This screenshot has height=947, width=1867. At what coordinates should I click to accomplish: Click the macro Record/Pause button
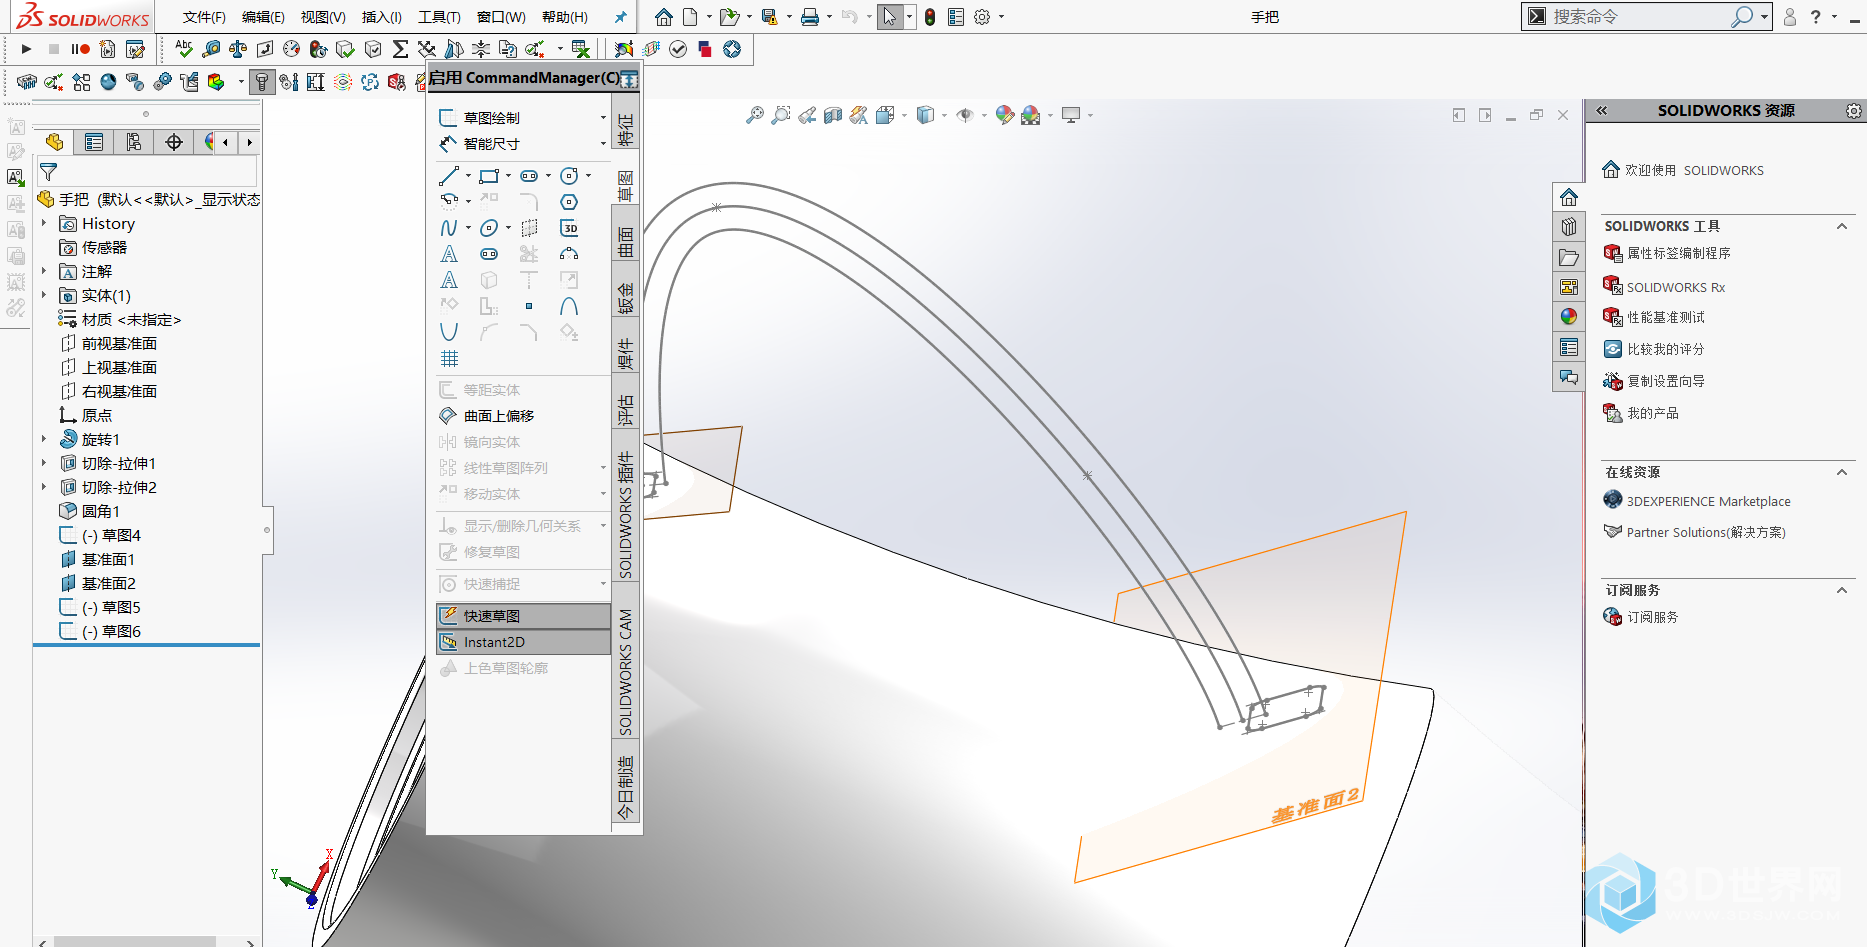80,49
